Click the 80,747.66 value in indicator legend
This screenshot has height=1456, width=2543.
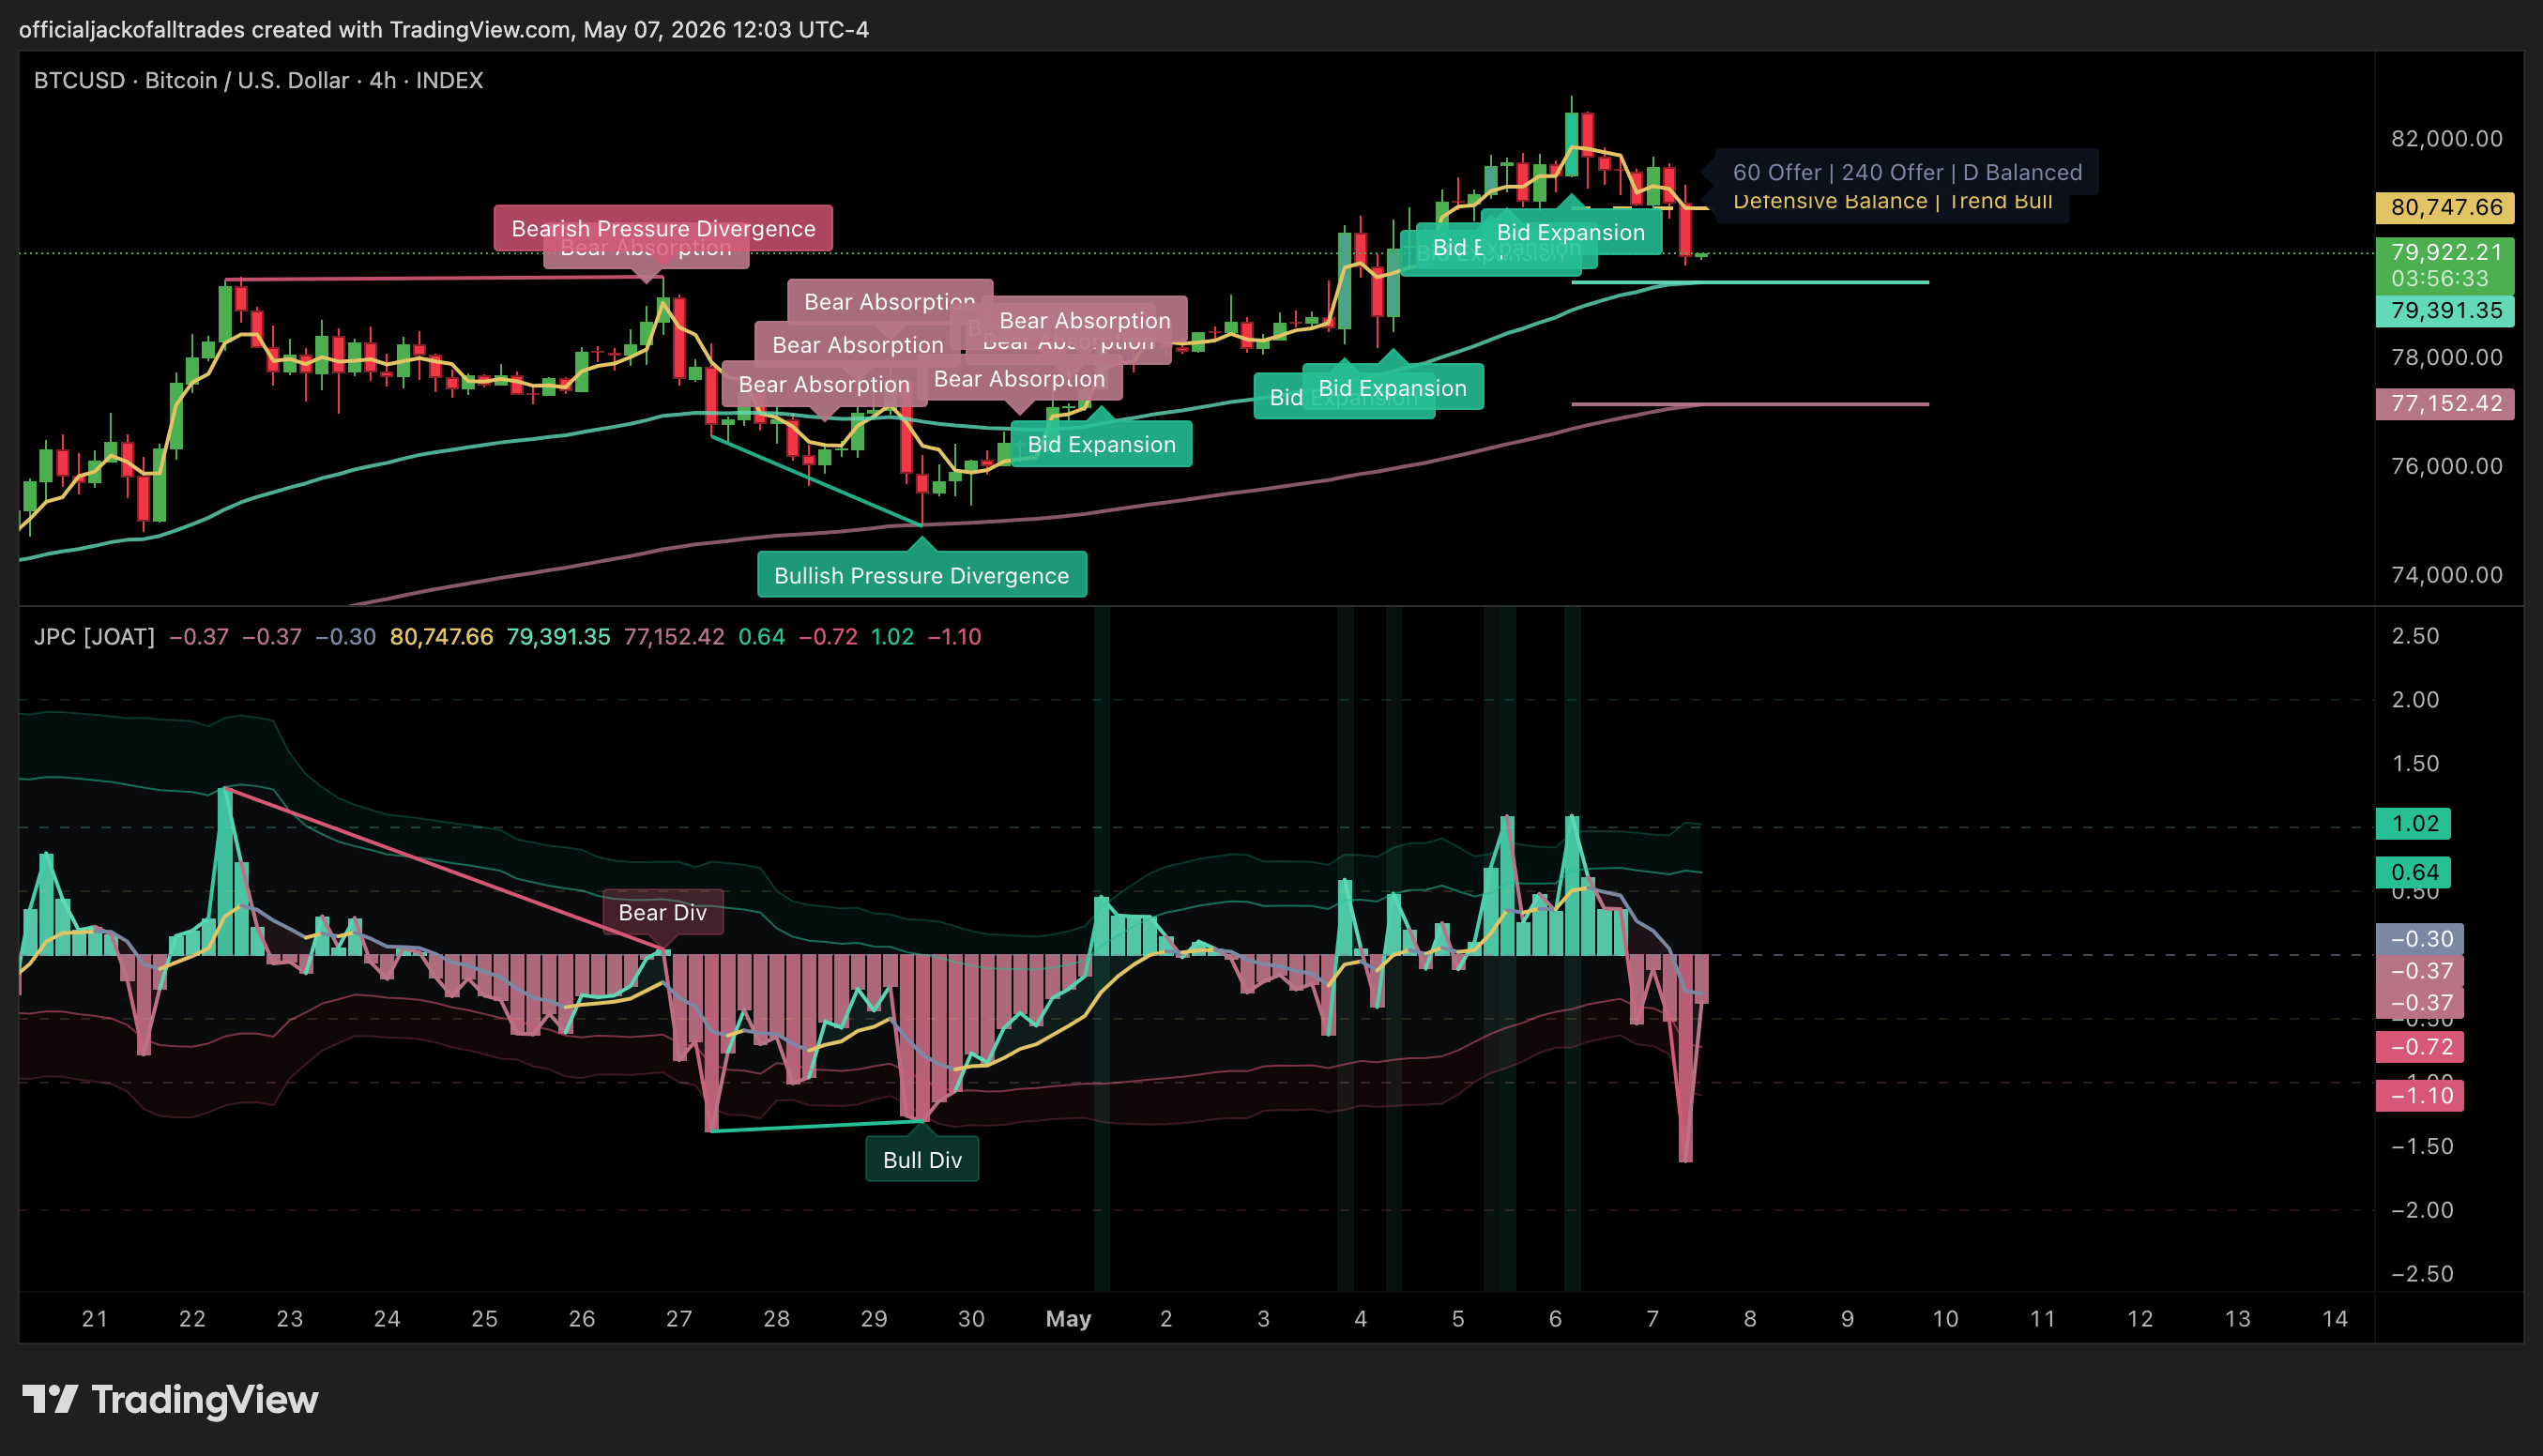tap(441, 636)
